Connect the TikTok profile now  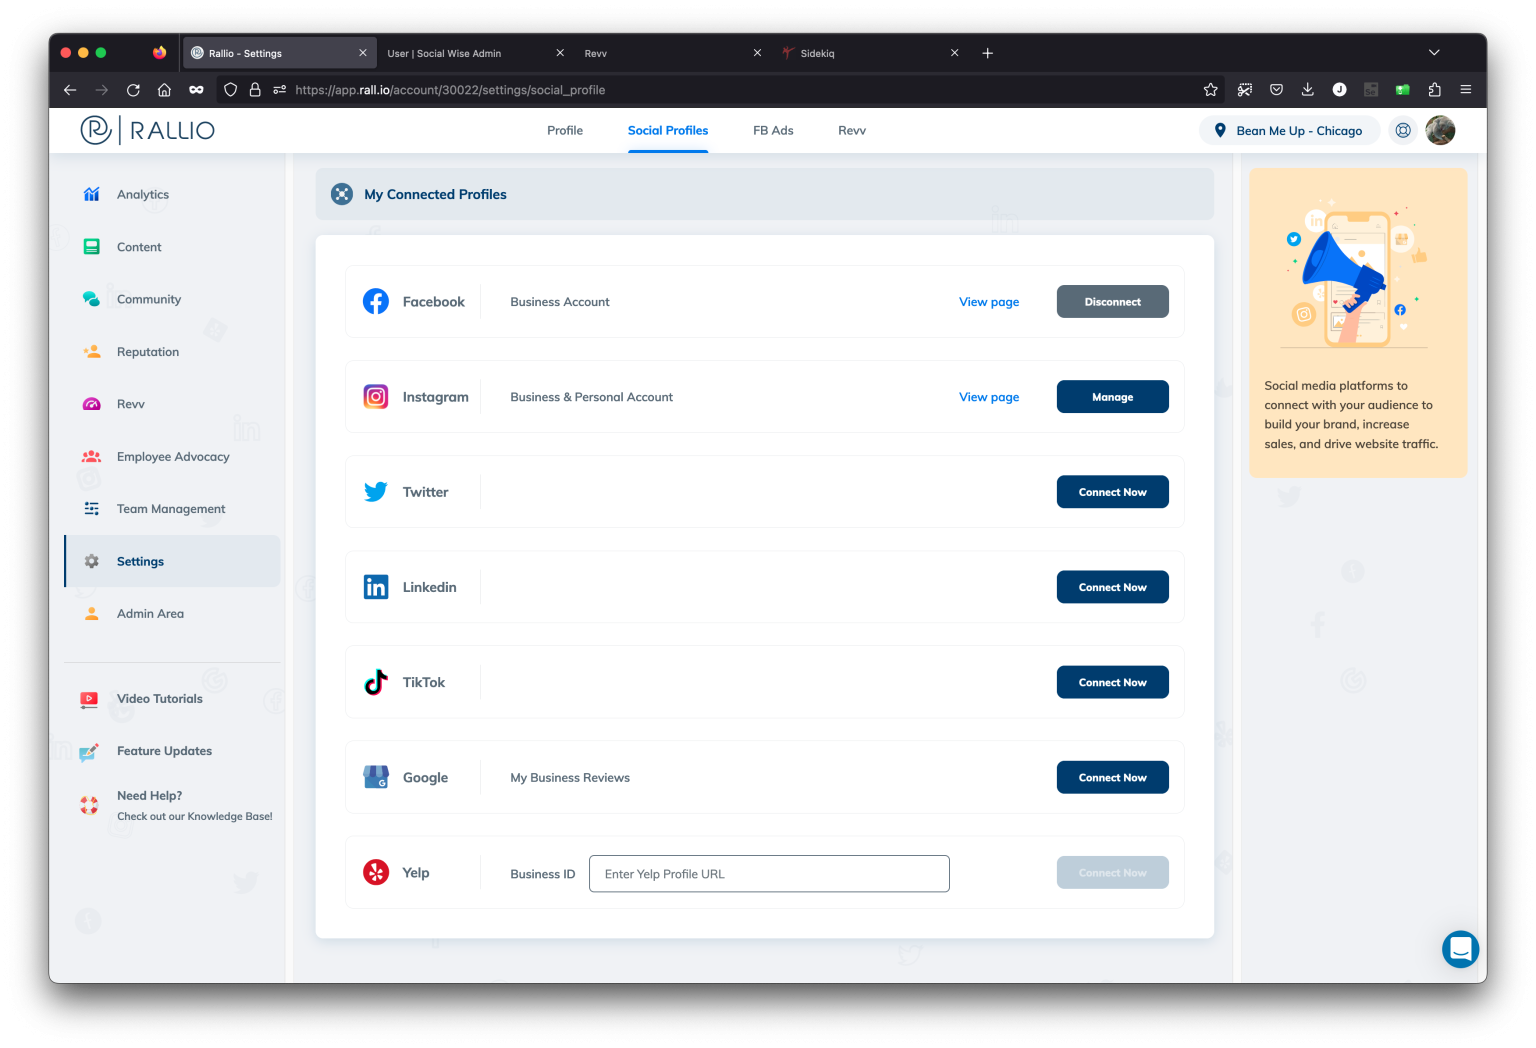click(x=1112, y=683)
